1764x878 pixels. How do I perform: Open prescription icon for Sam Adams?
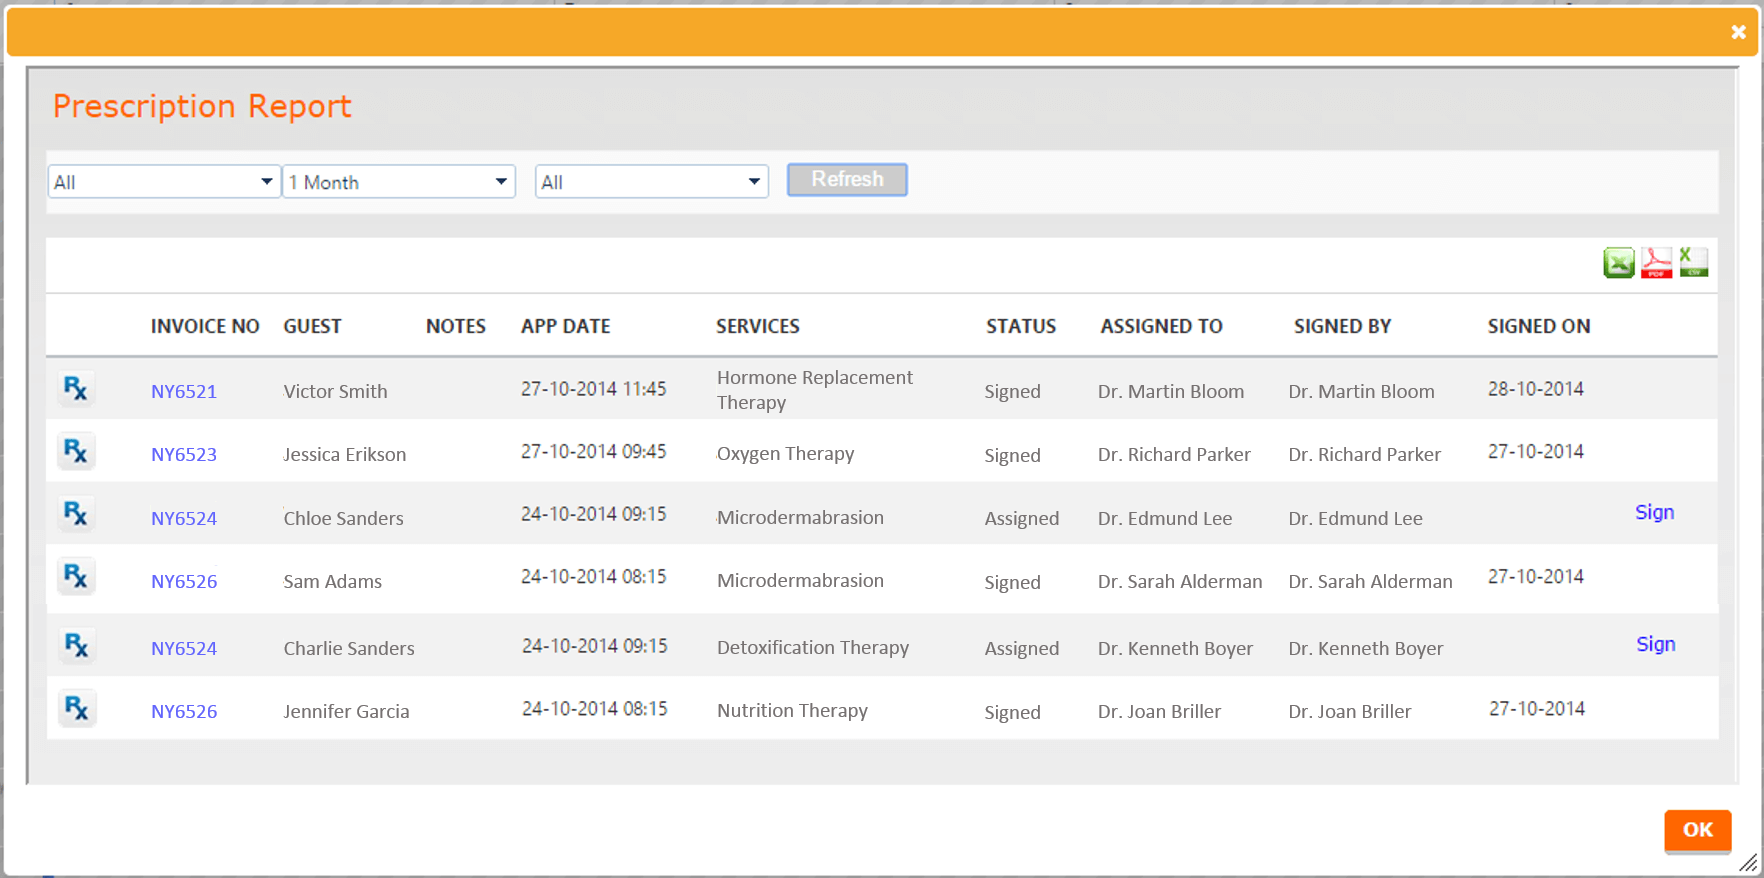click(76, 576)
